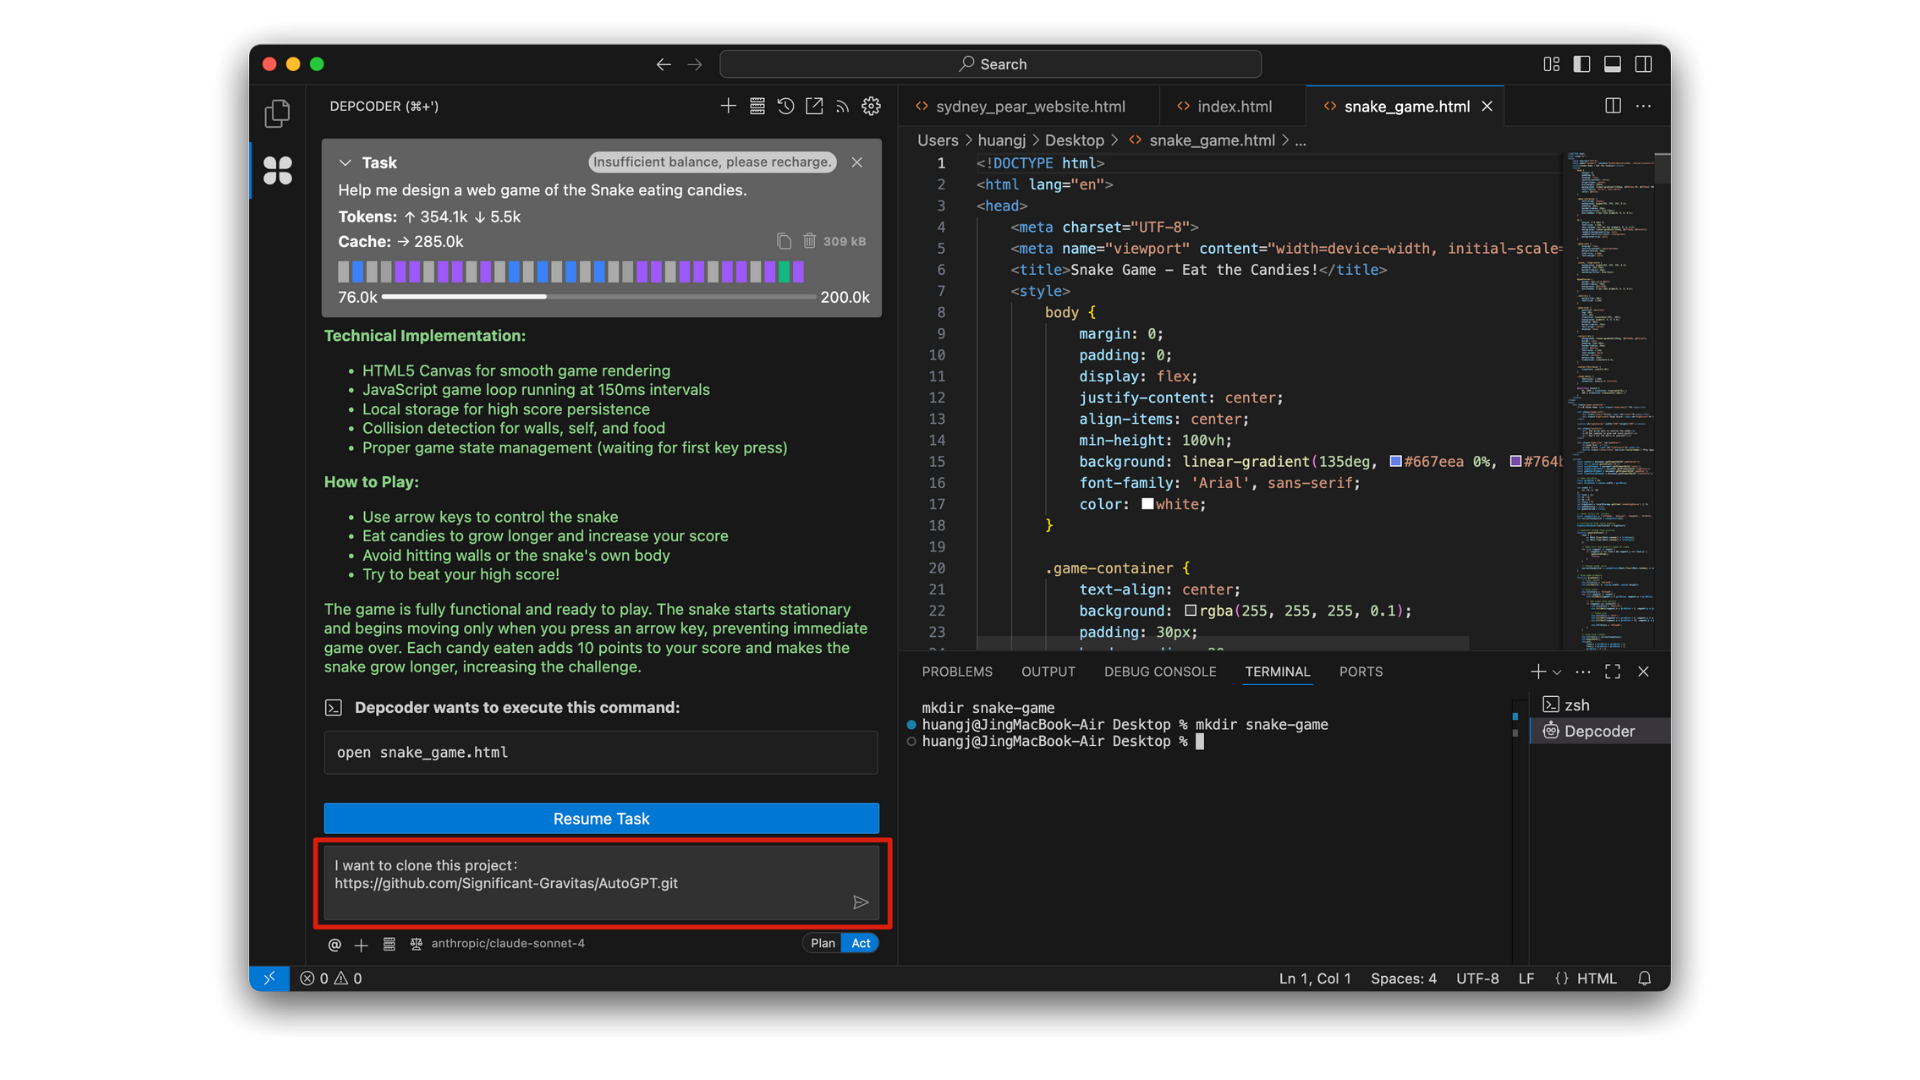Switch to Plan mode
The width and height of the screenshot is (1920, 1080).
click(x=822, y=943)
